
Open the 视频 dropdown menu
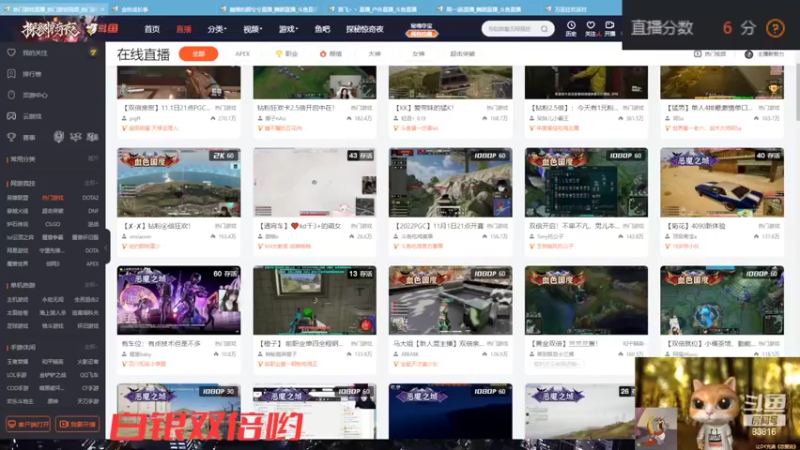click(x=253, y=29)
